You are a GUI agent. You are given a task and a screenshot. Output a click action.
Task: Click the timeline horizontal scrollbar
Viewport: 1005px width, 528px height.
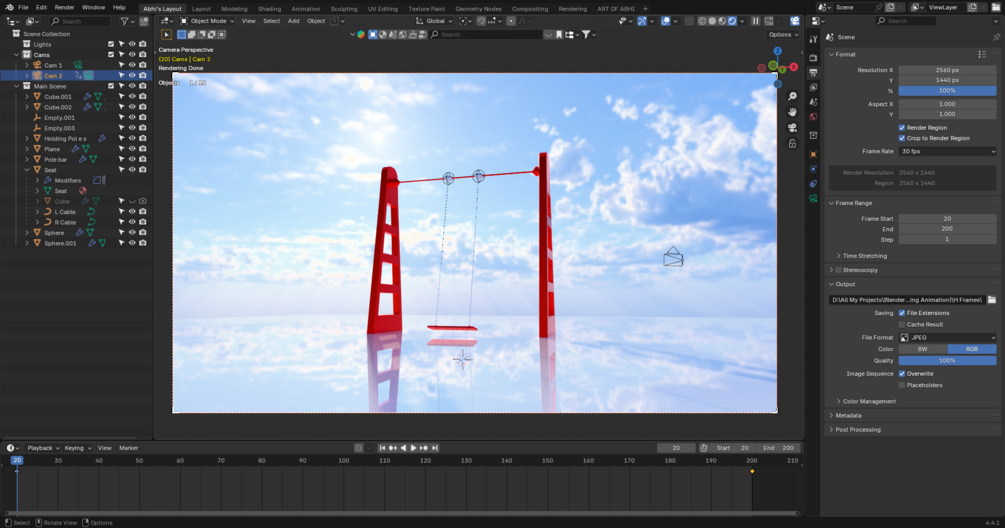point(402,513)
